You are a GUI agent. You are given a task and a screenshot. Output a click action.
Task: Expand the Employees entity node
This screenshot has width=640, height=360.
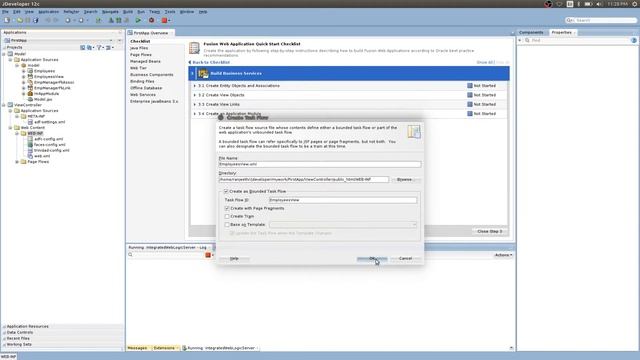[24, 71]
